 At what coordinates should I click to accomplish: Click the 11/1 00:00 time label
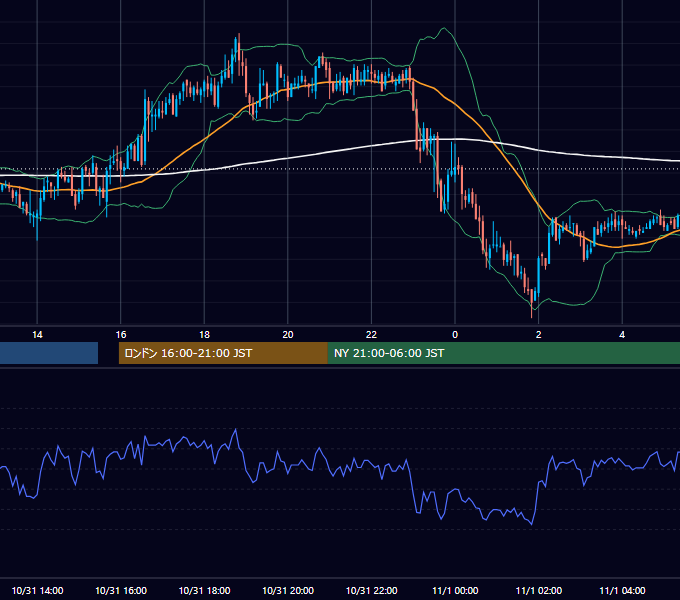pos(455,590)
